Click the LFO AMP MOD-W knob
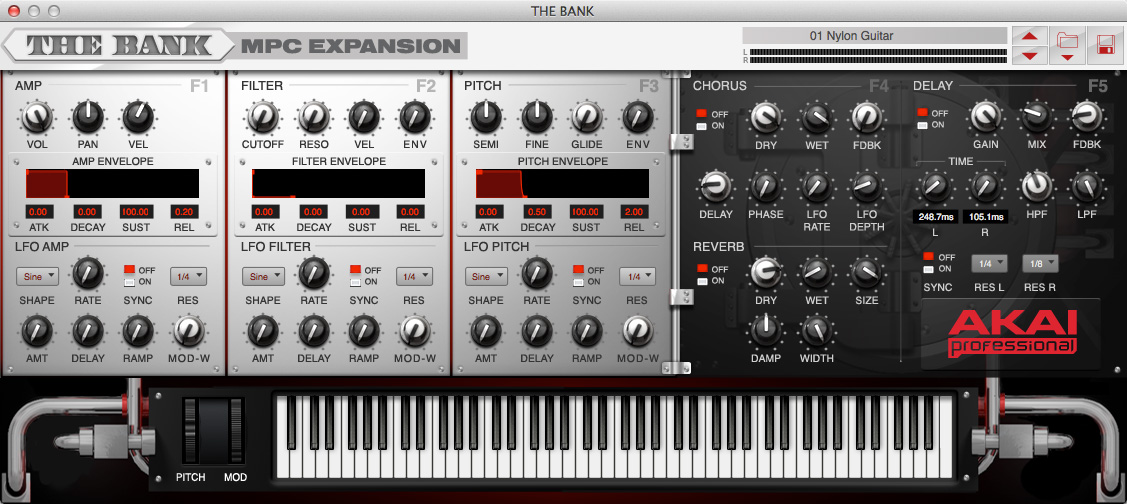 [x=188, y=330]
